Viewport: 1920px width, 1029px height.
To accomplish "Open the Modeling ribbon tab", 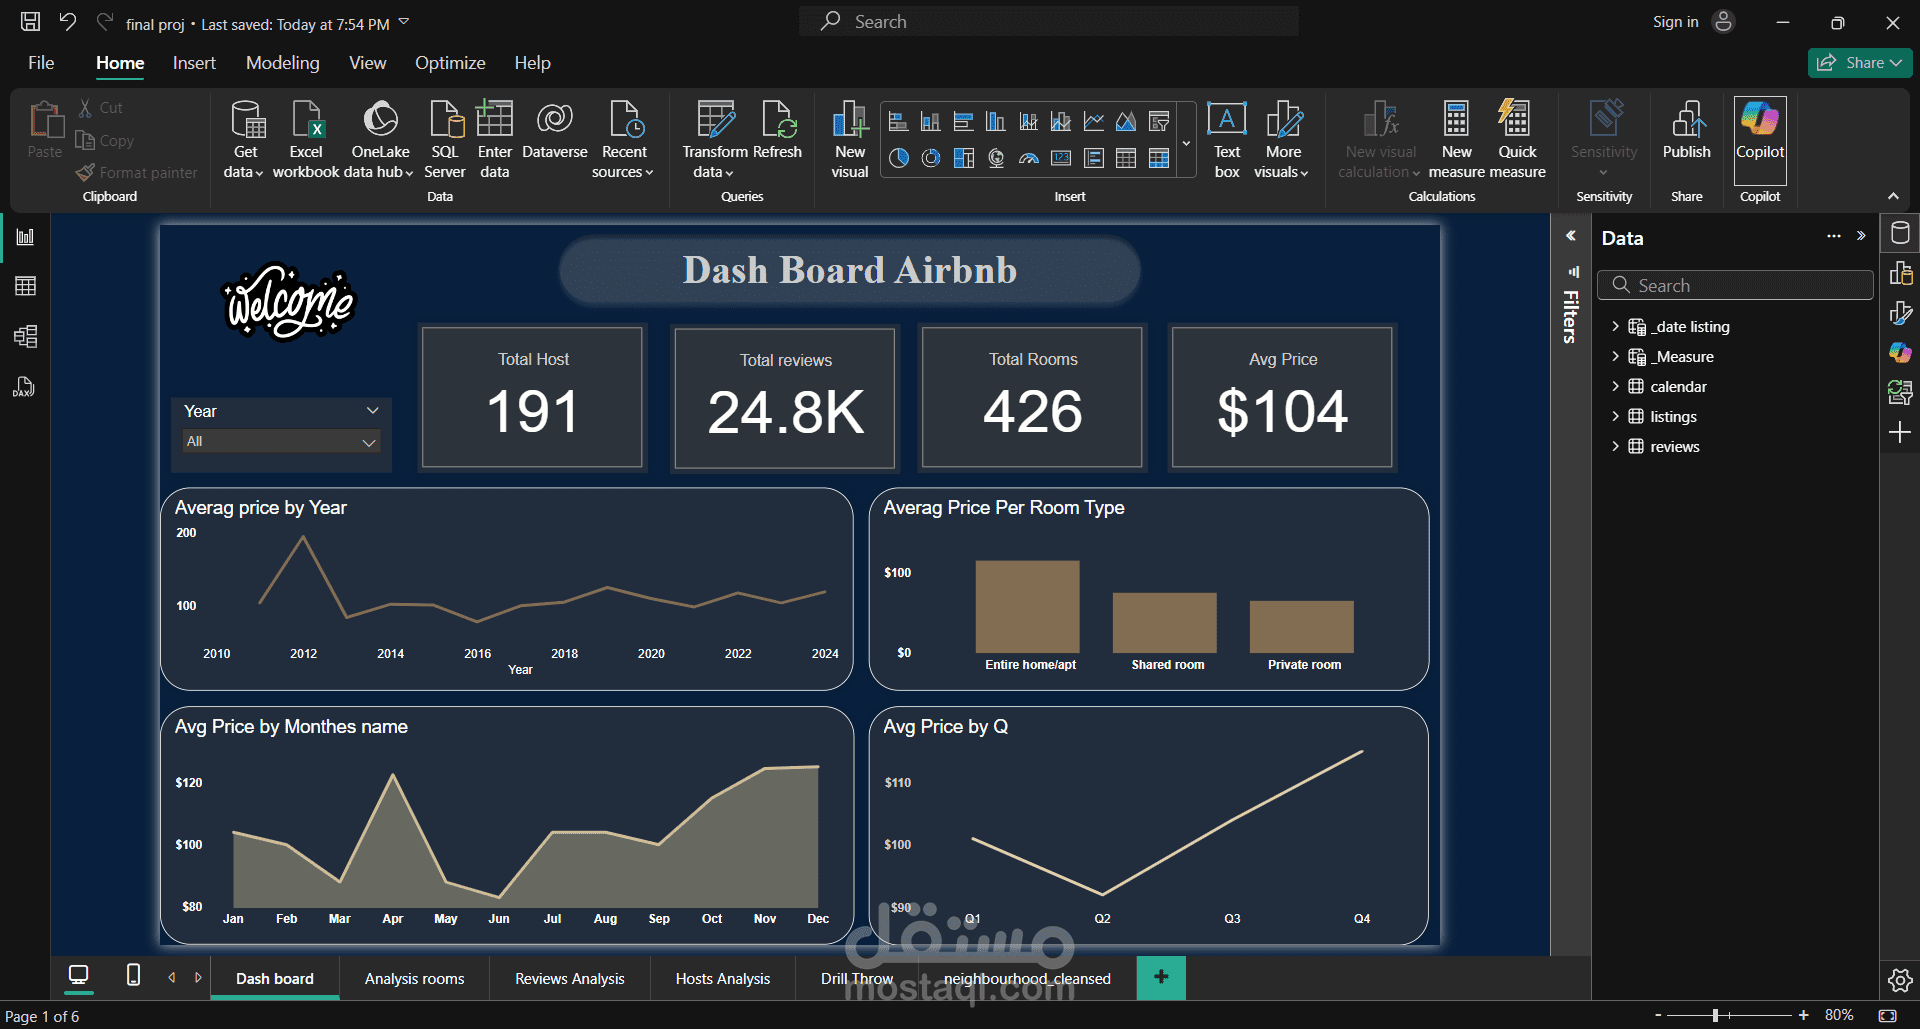I will 283,63.
